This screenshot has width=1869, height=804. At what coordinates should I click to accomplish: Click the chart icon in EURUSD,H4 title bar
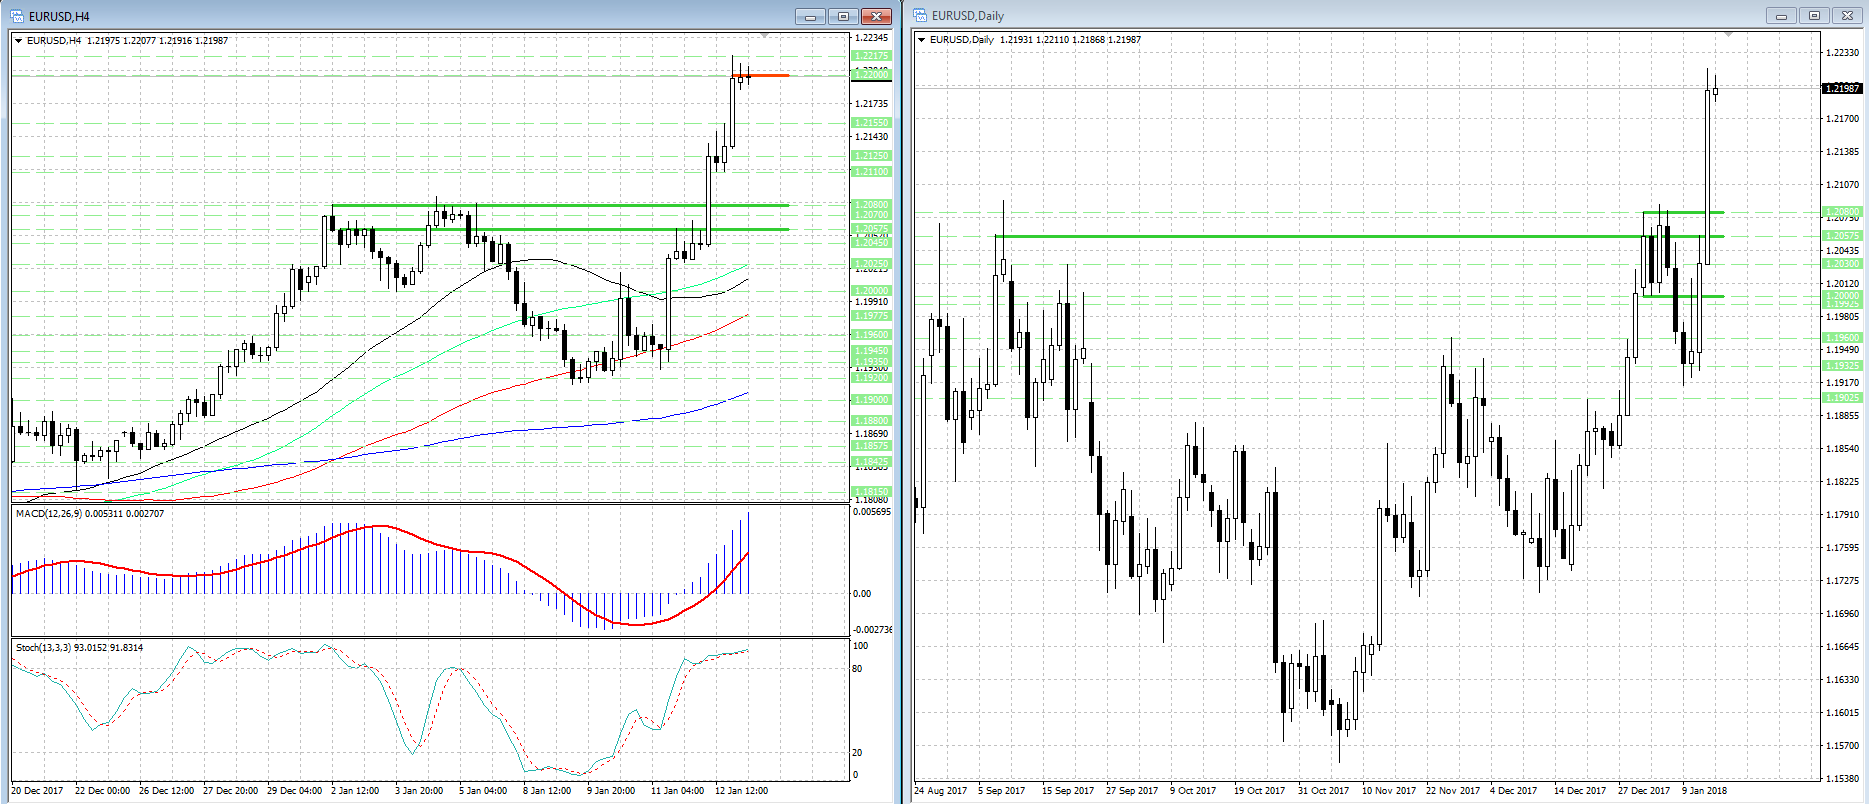tap(17, 16)
